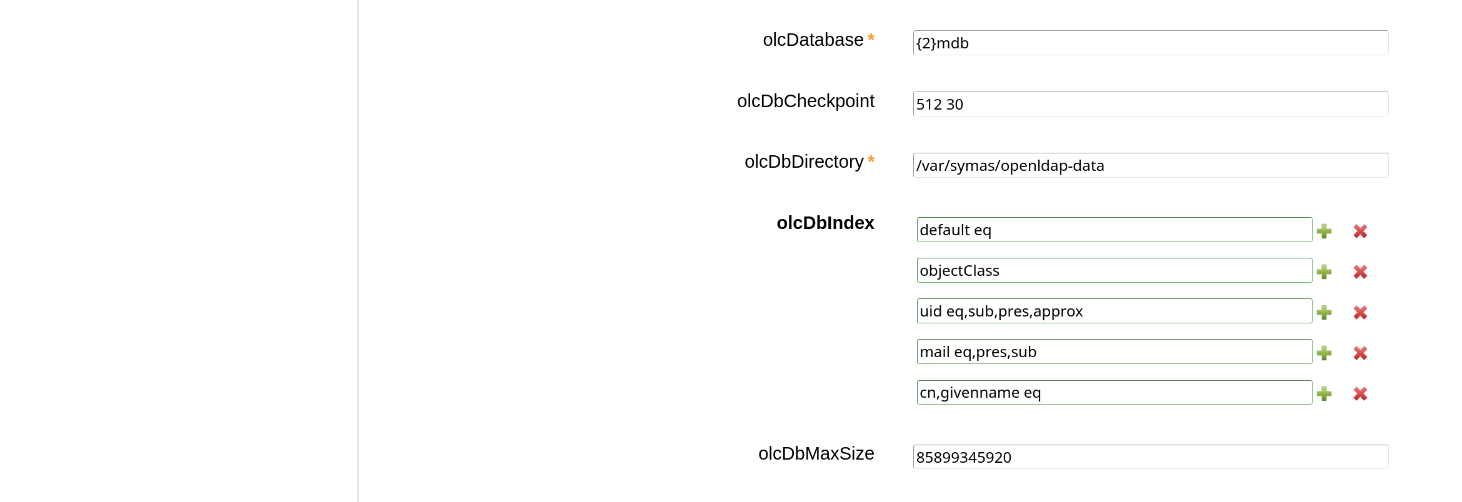1462x502 pixels.
Task: Edit the olcDbDirectory path field
Action: (x=1150, y=166)
